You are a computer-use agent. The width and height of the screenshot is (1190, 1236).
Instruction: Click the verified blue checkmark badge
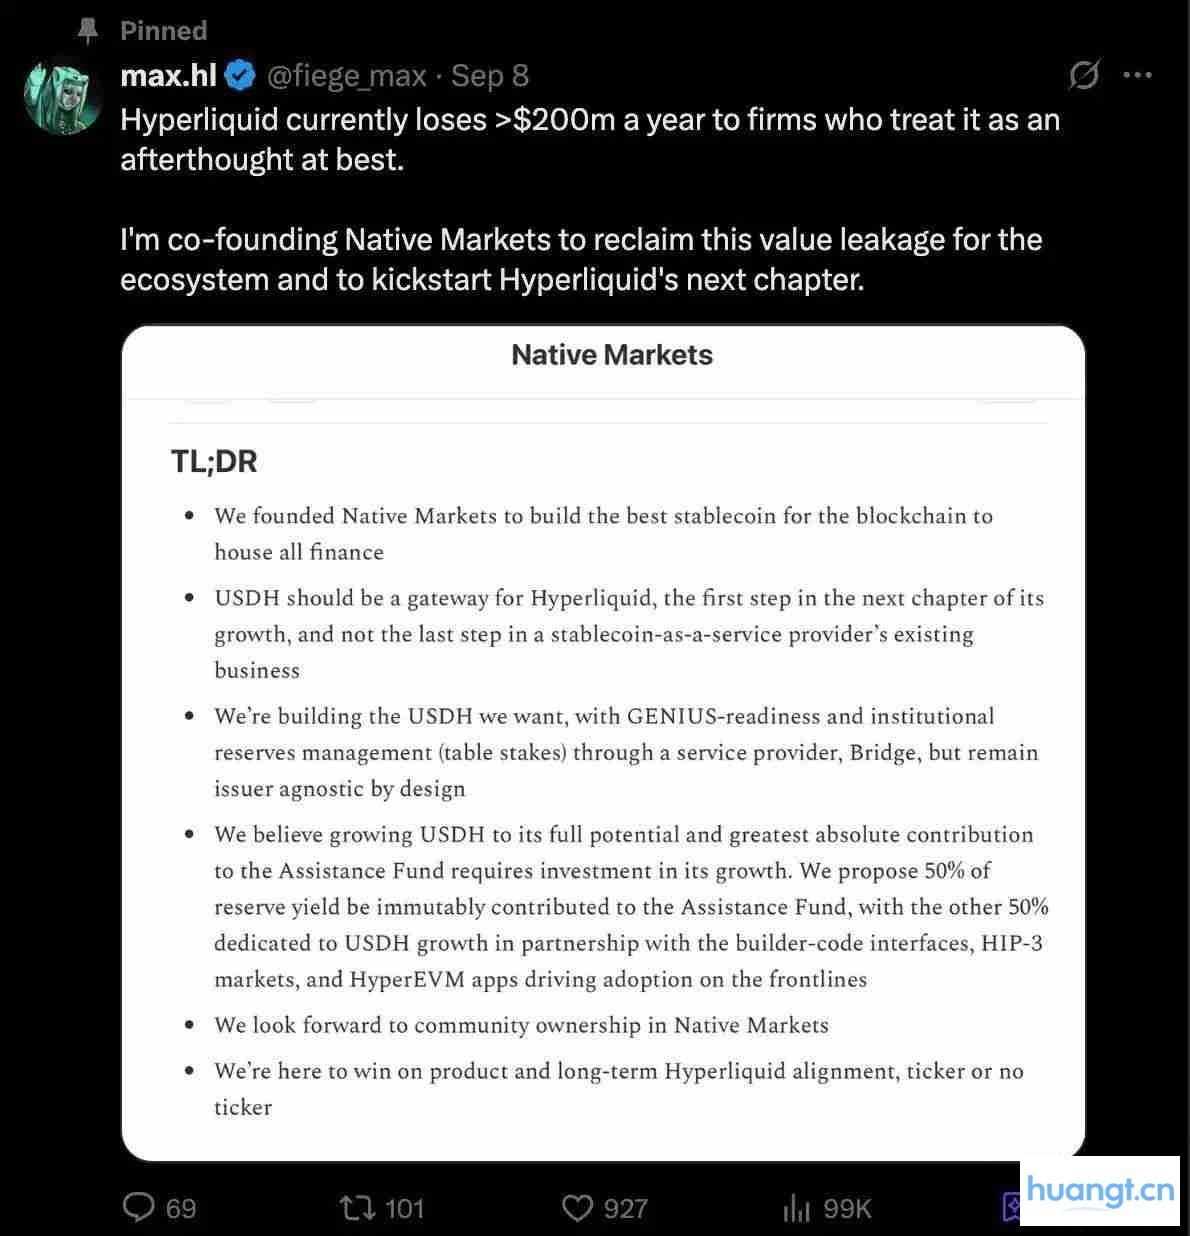click(239, 74)
